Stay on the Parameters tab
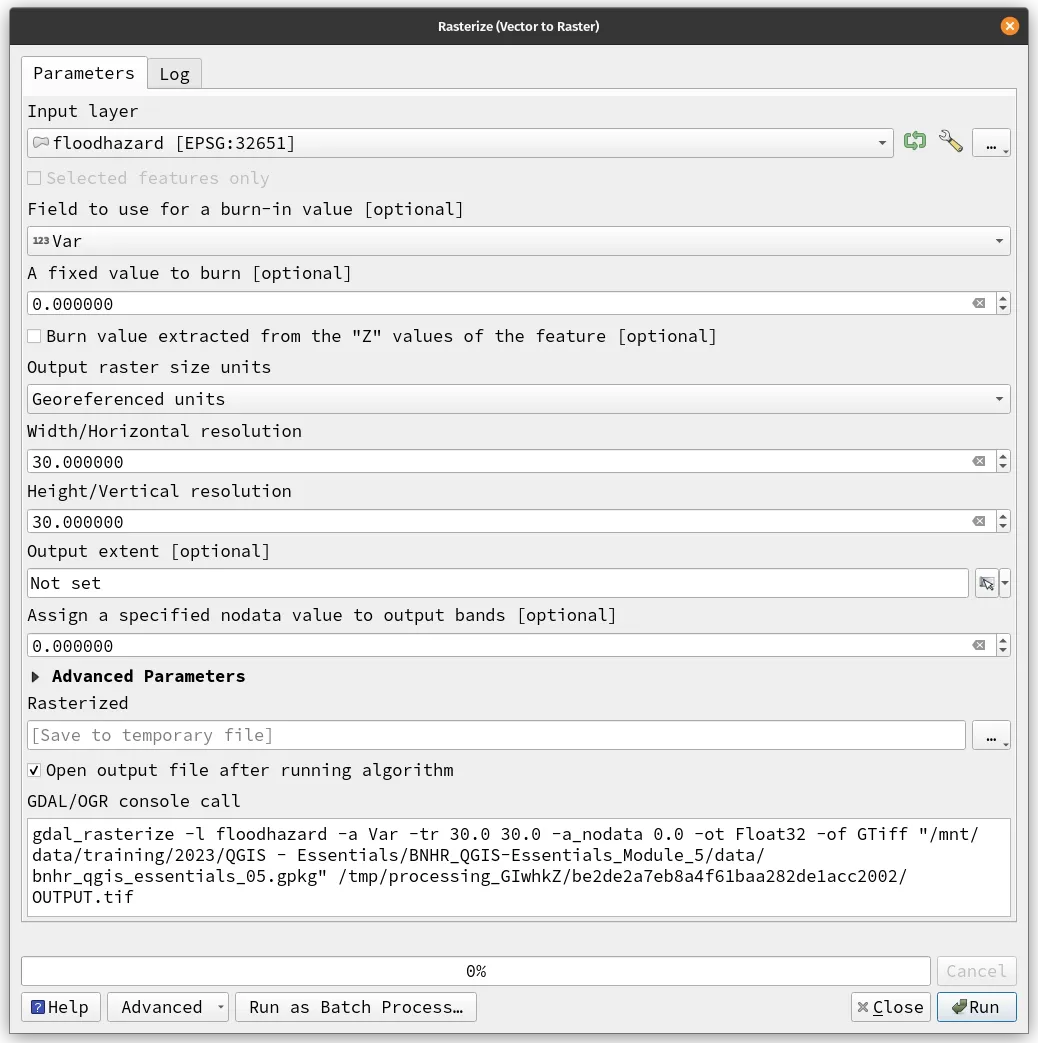Screen dimensions: 1038x1043 tap(84, 73)
